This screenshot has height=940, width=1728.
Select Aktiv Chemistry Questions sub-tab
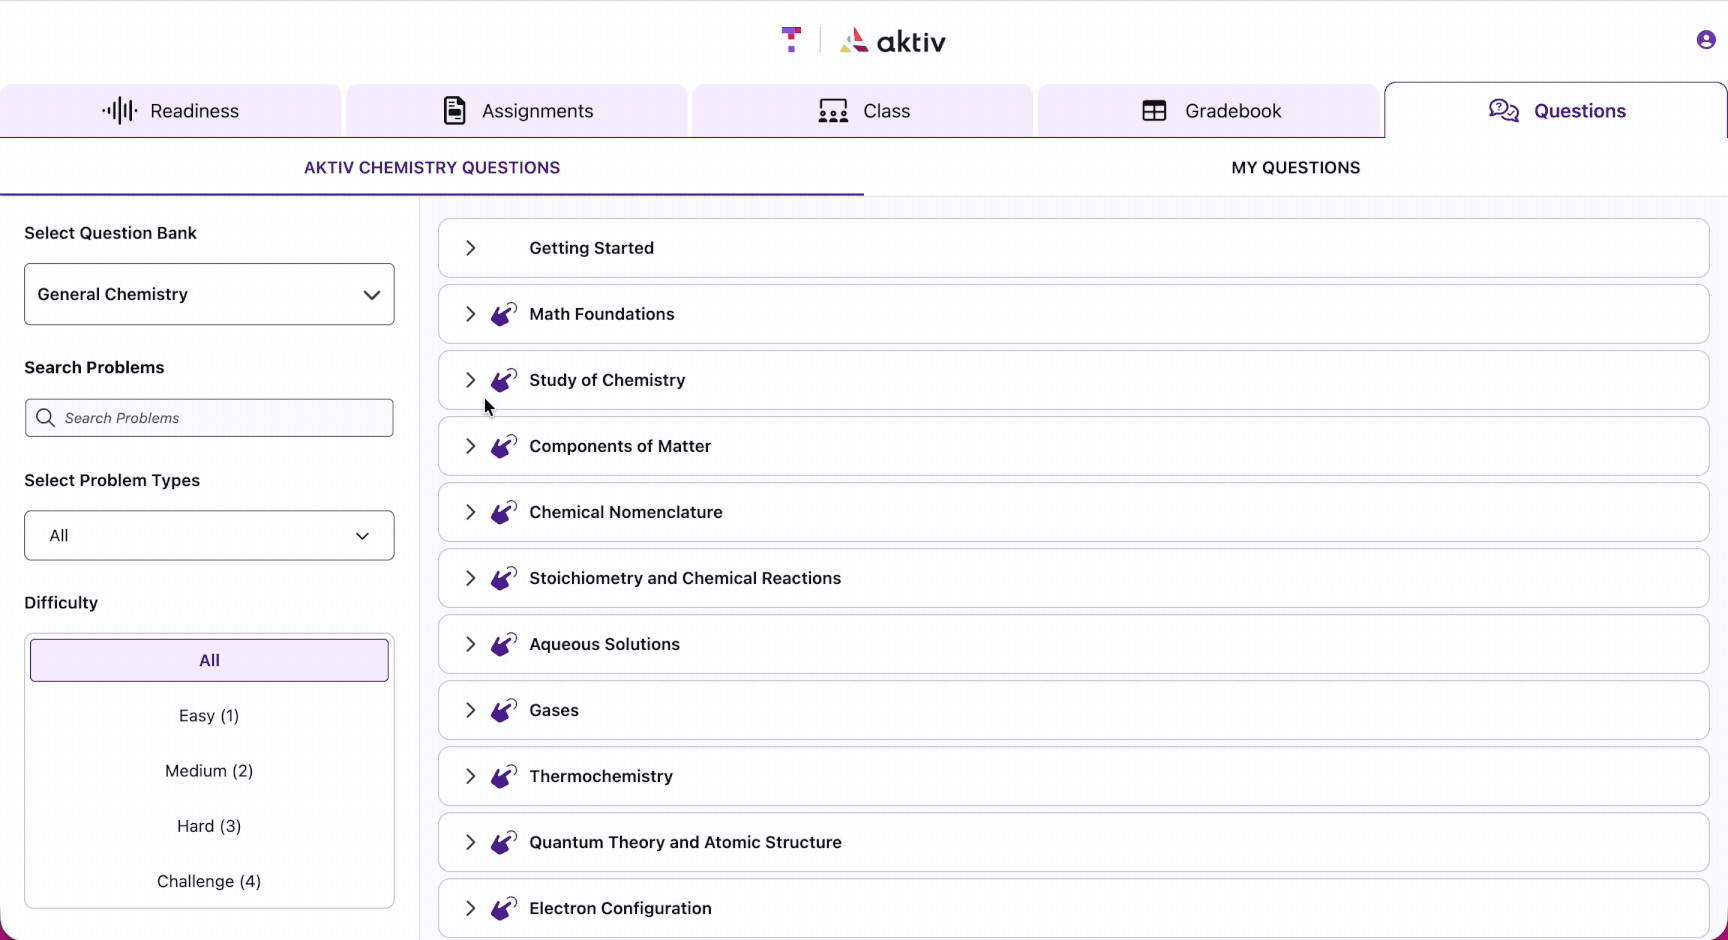click(x=432, y=167)
